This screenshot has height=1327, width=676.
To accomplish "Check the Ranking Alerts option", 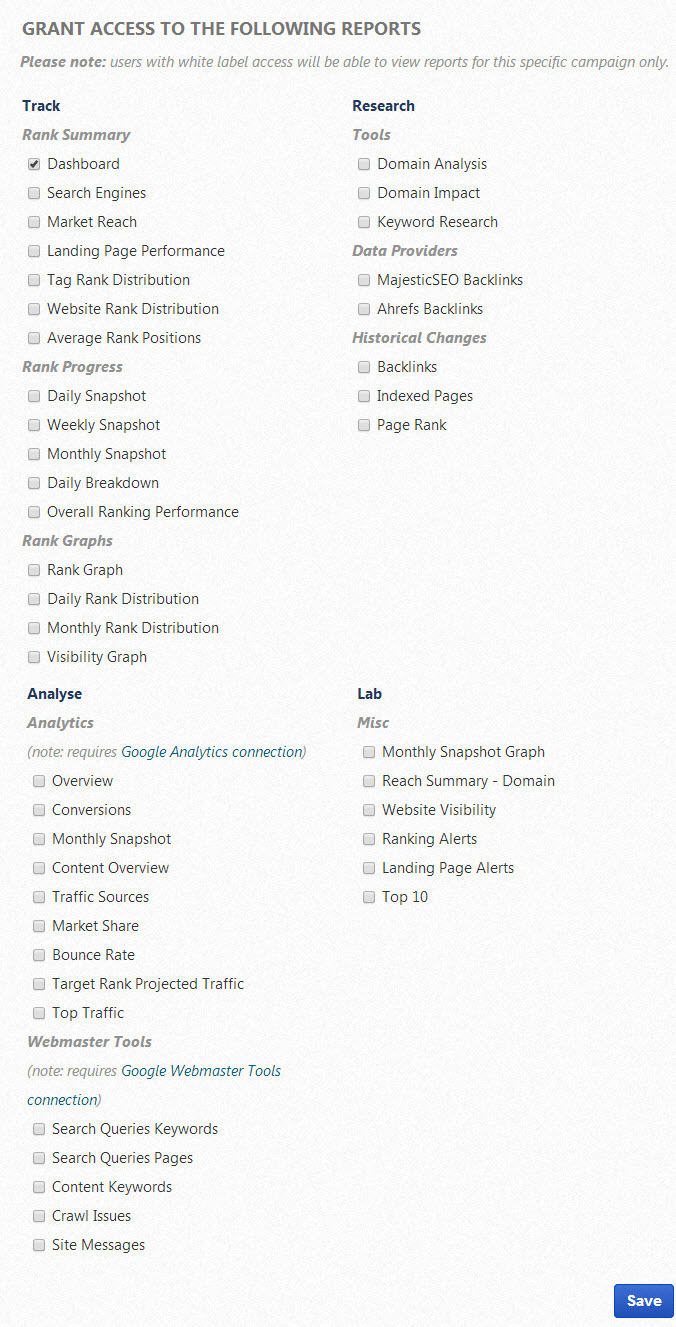I will tap(369, 839).
